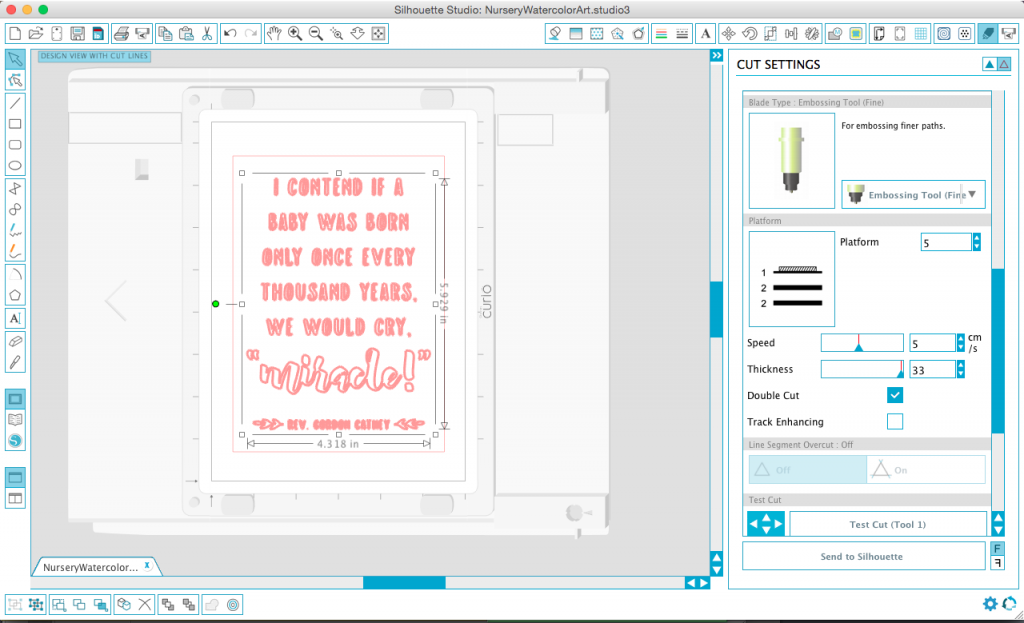
Task: Click the Platform value stepper arrows
Action: 976,242
